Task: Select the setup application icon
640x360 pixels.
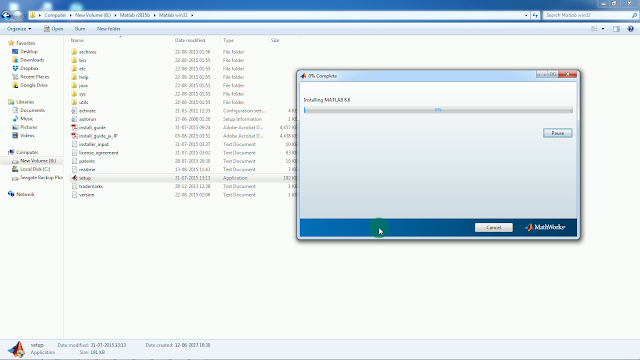Action: pos(74,178)
